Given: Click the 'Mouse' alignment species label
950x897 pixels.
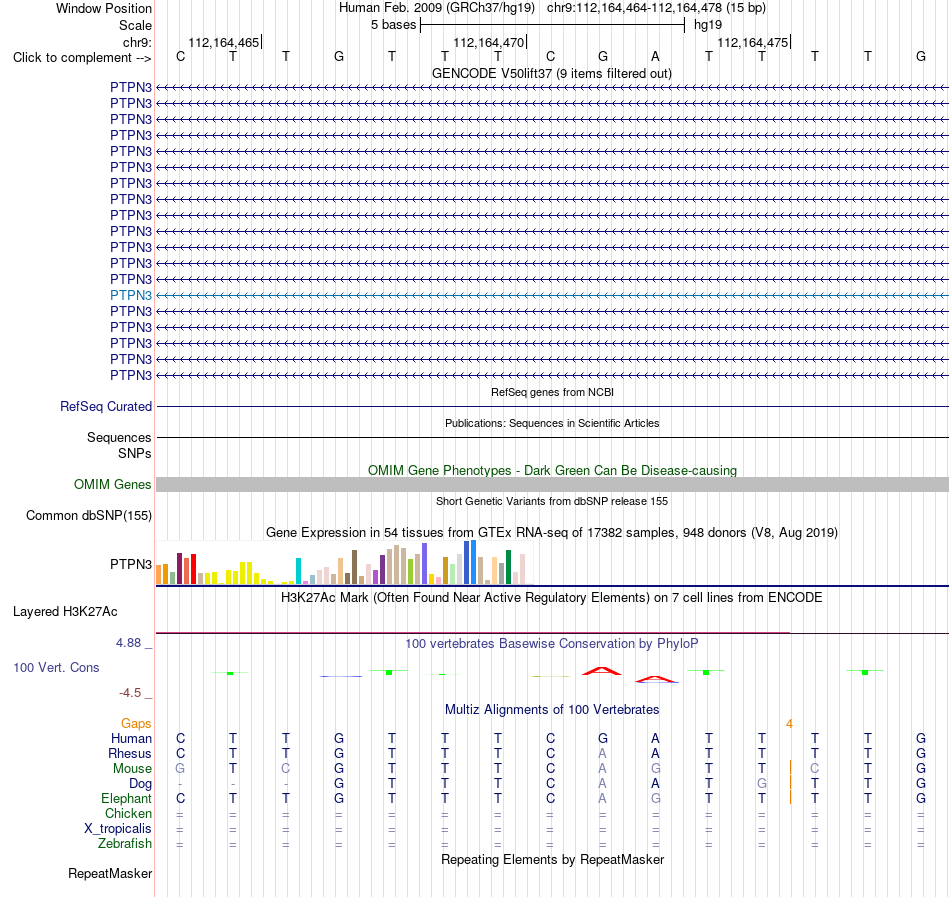Looking at the screenshot, I should [132, 769].
